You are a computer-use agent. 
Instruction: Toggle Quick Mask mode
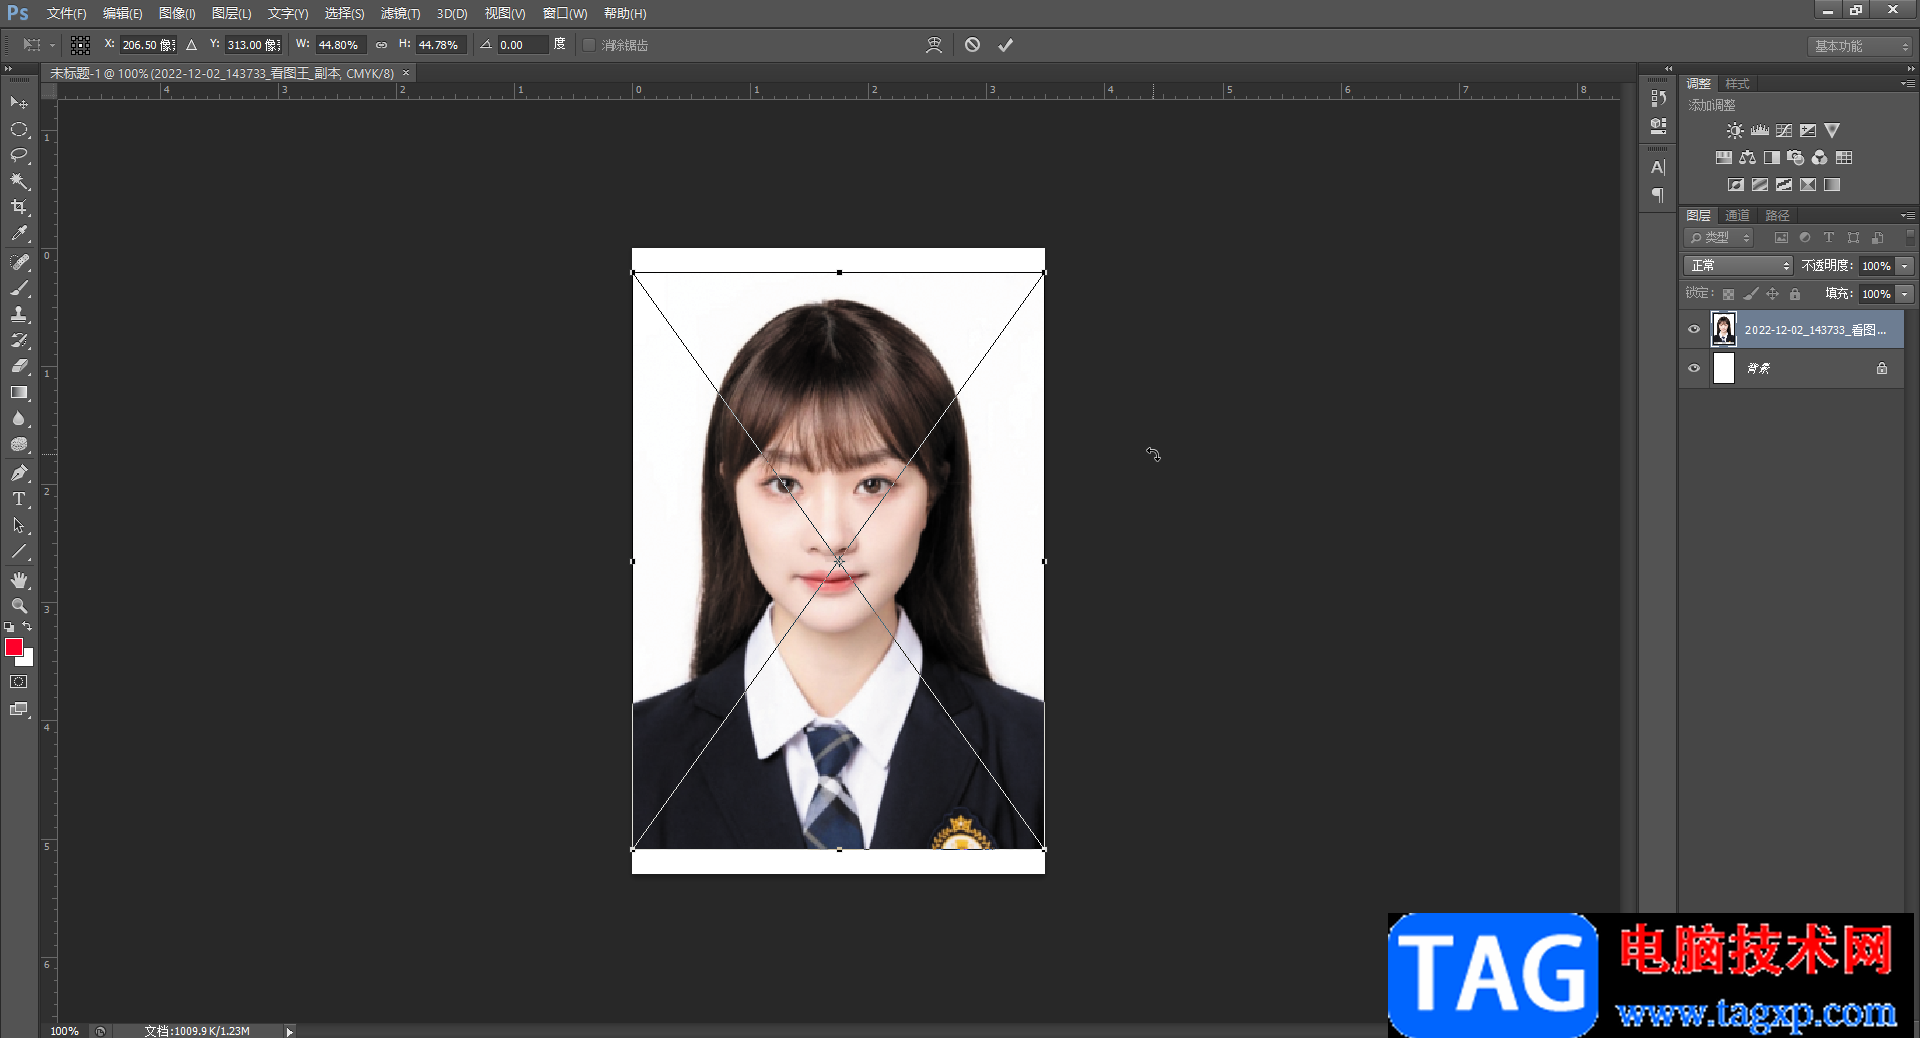pyautogui.click(x=19, y=682)
